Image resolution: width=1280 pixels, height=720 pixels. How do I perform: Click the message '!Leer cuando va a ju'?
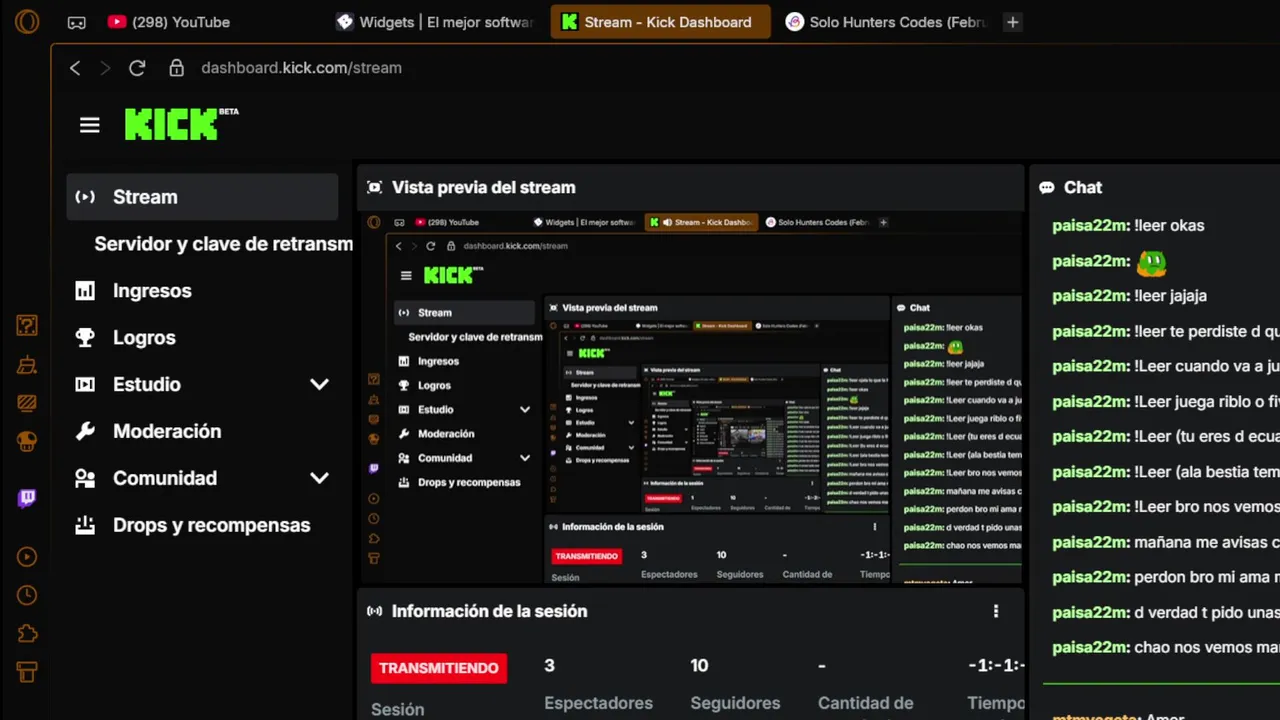(x=1207, y=366)
